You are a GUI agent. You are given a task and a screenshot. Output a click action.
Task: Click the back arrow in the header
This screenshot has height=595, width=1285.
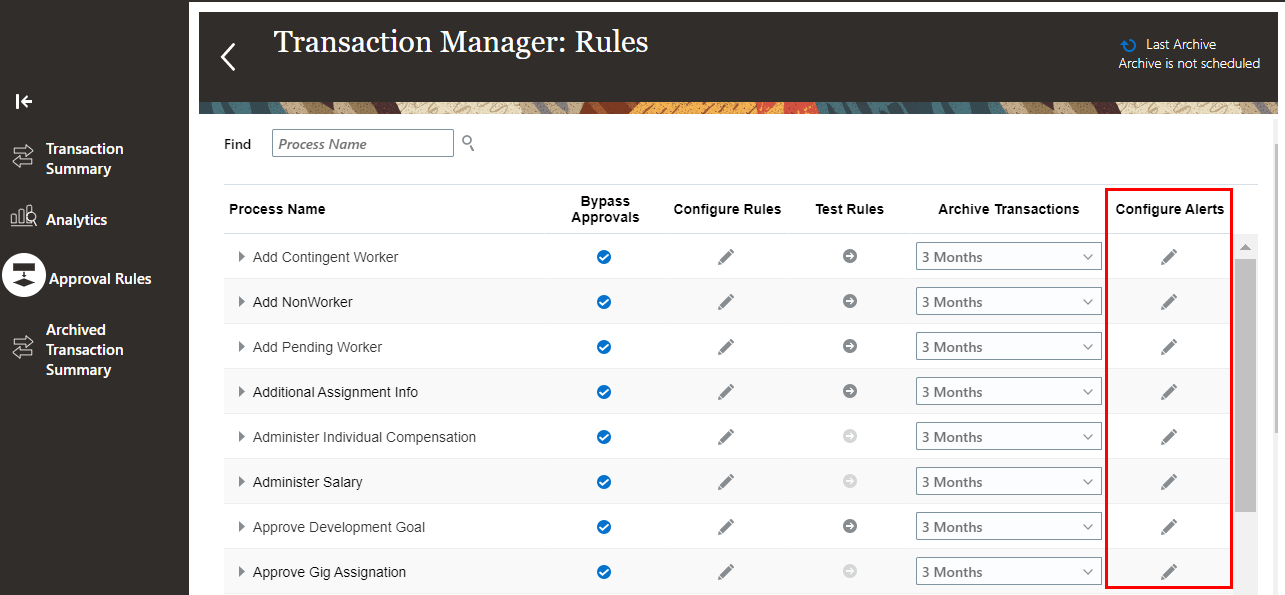point(228,55)
